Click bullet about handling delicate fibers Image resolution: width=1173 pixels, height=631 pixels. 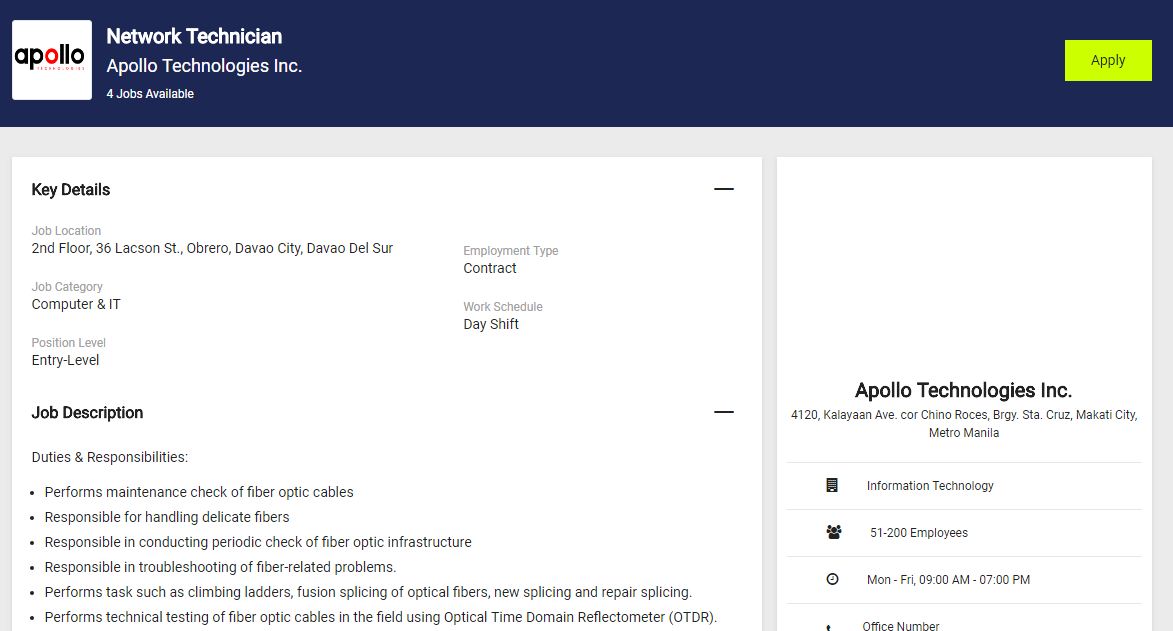pos(167,517)
